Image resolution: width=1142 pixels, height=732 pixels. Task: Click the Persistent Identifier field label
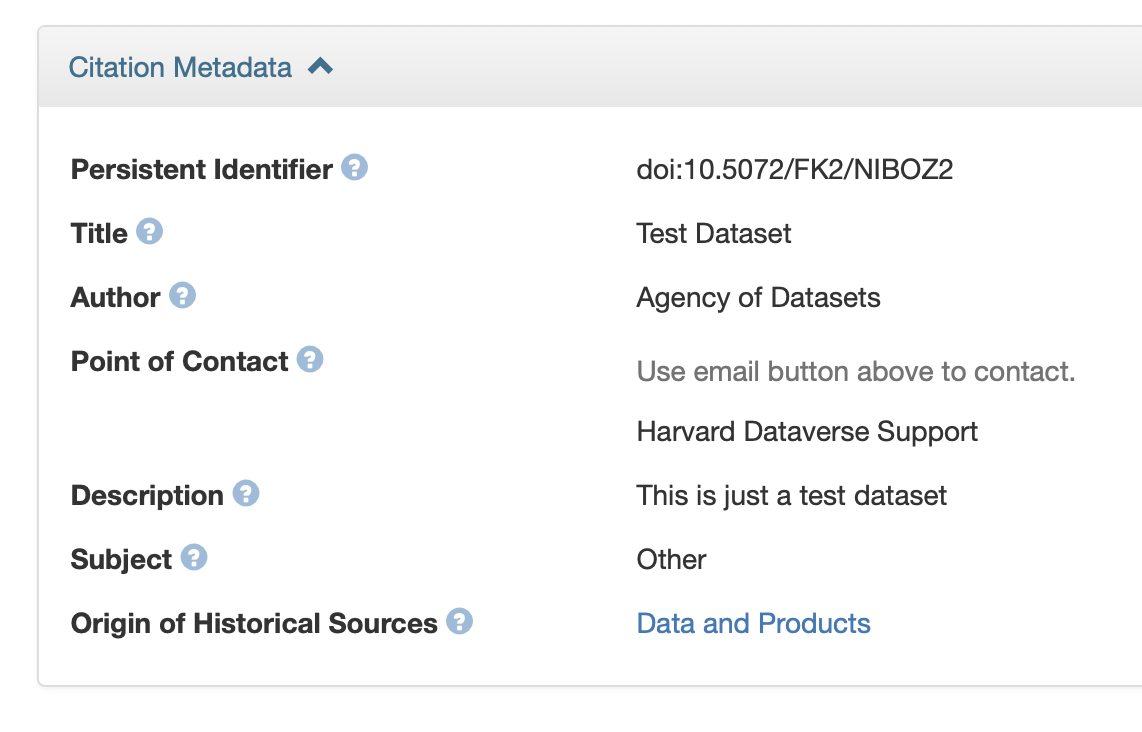click(x=201, y=169)
